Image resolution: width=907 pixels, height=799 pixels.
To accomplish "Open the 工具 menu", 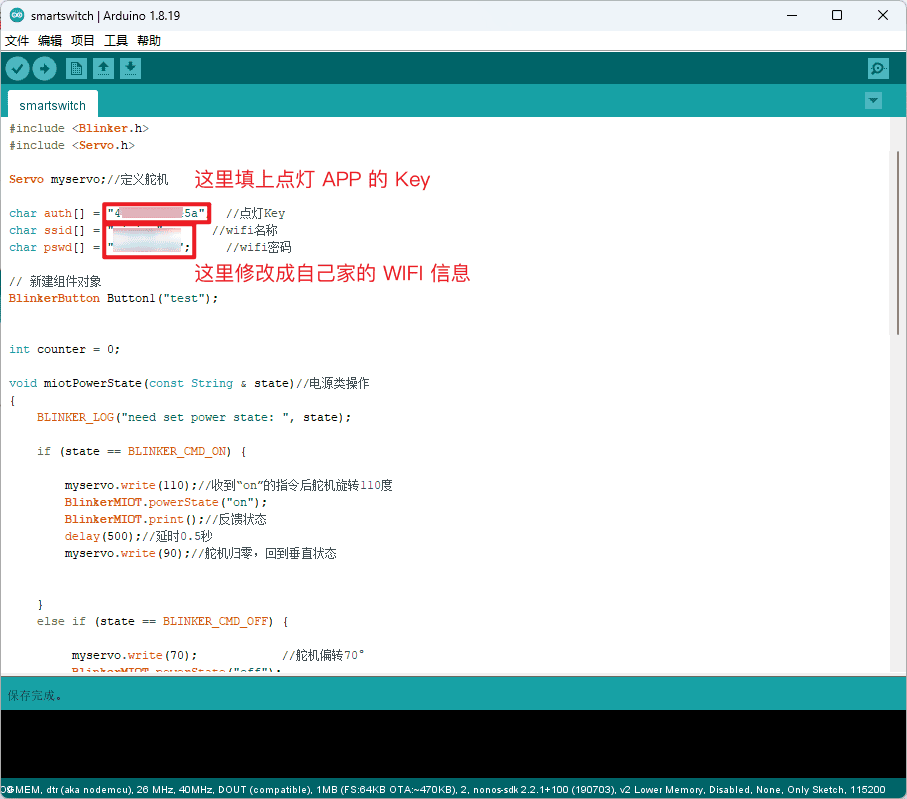I will pyautogui.click(x=116, y=40).
